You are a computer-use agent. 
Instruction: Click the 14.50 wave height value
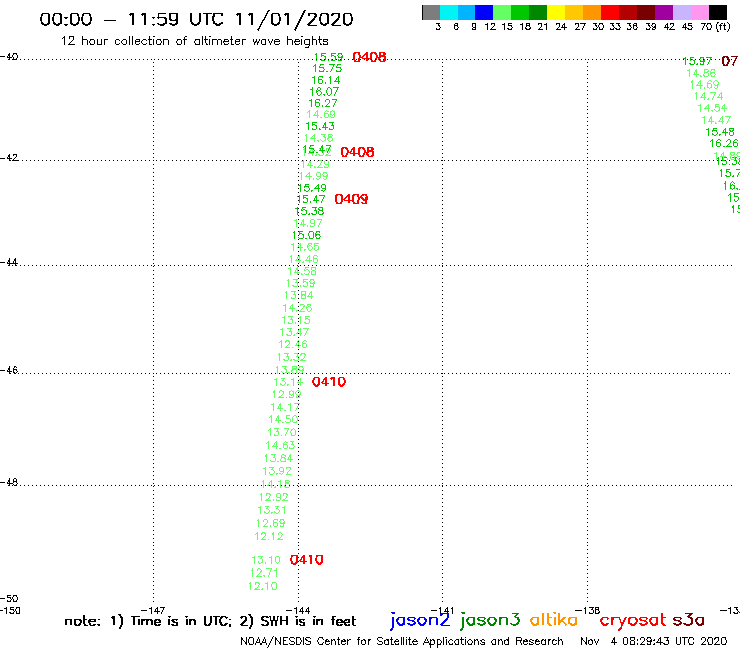[x=283, y=420]
